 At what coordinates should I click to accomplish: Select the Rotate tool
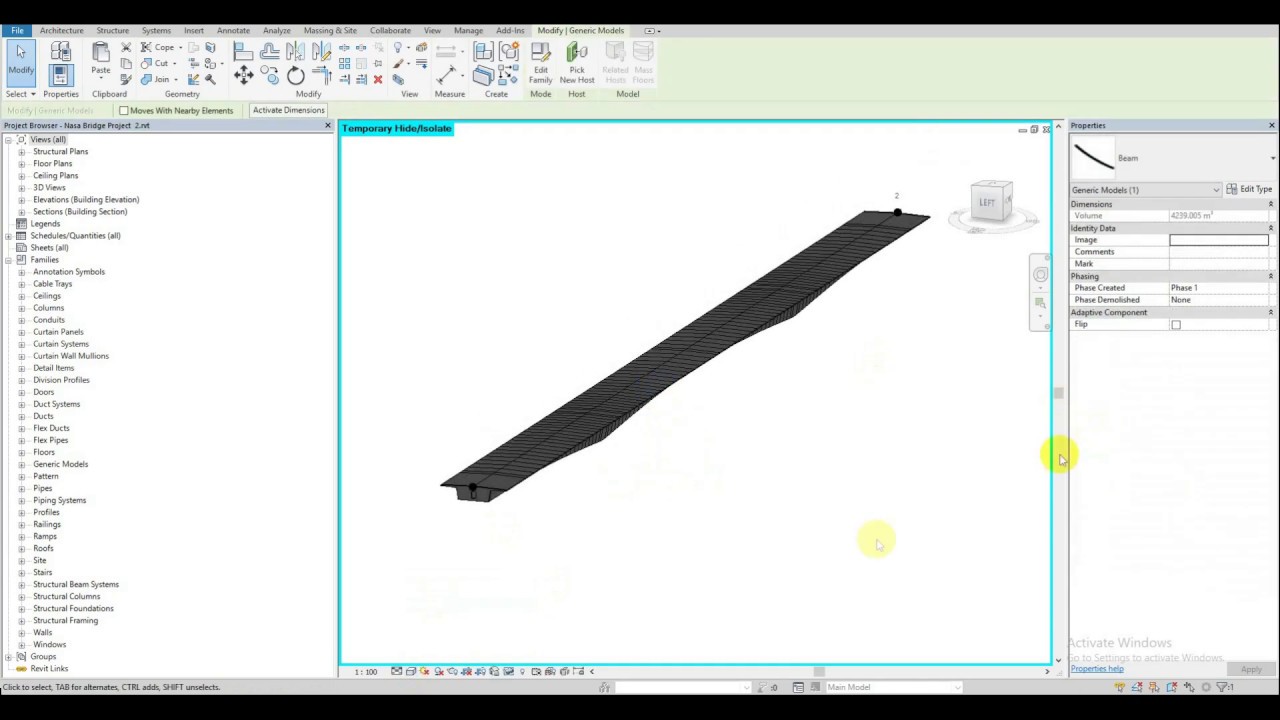[x=296, y=75]
